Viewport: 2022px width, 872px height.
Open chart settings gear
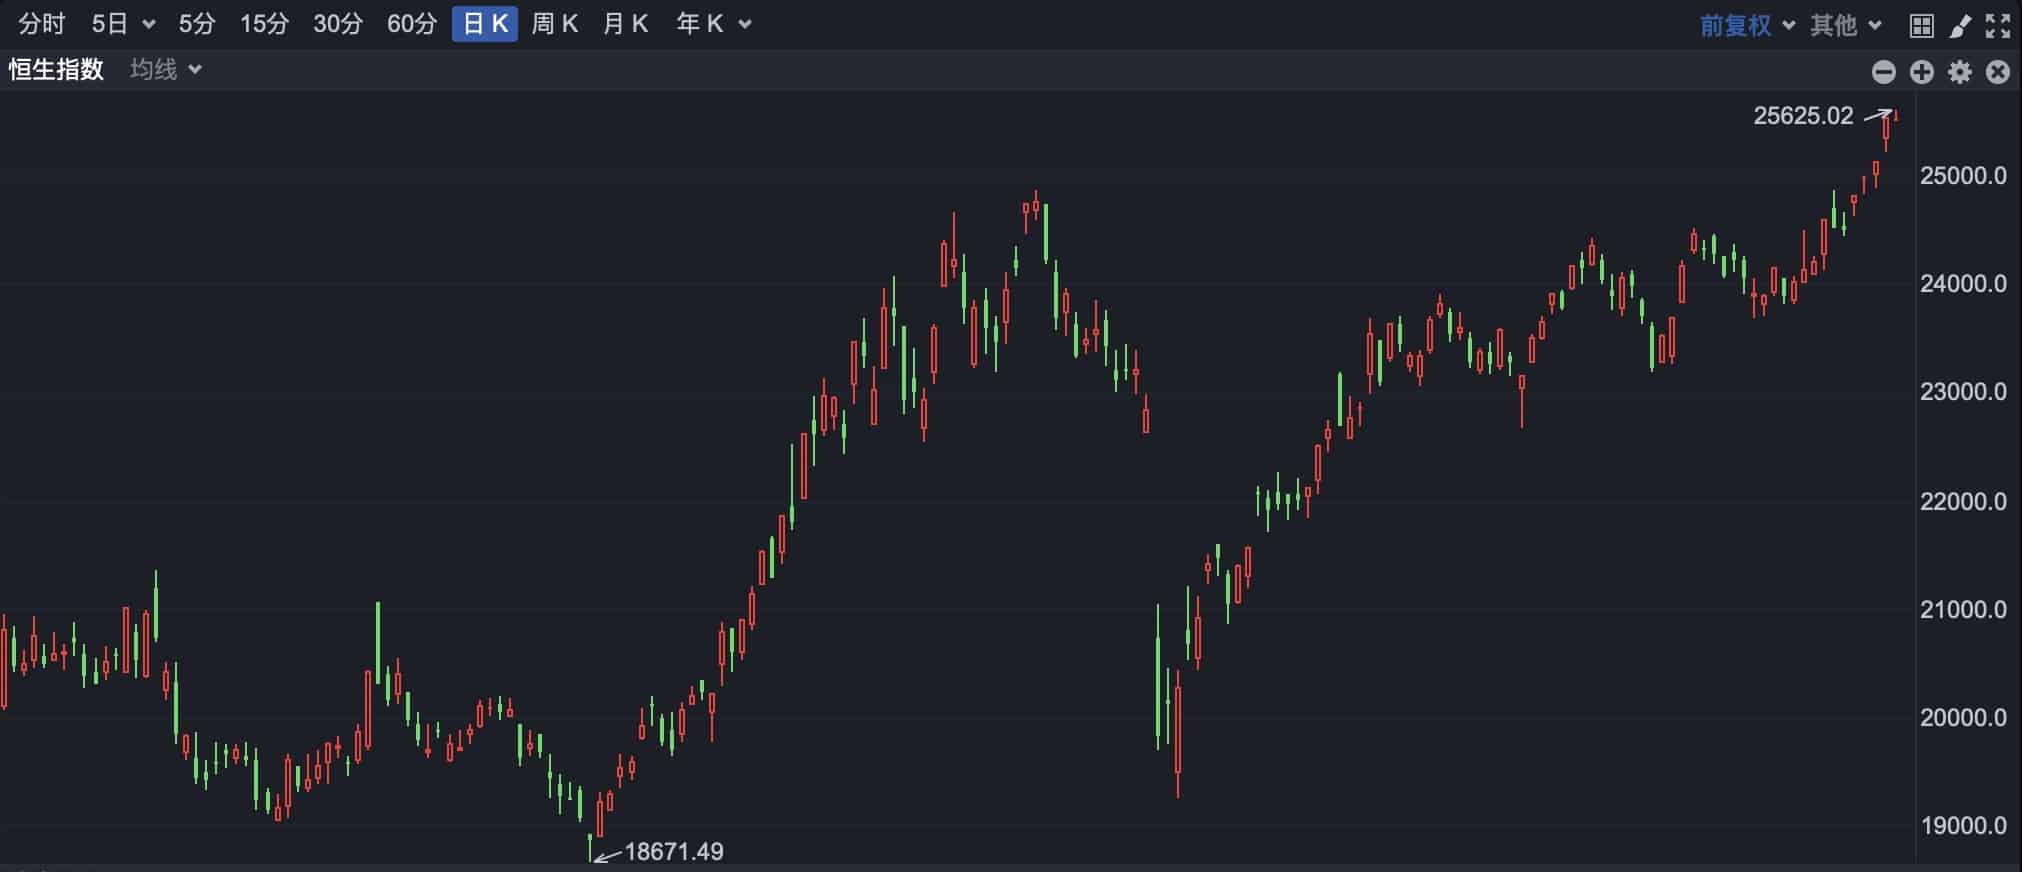tap(1960, 72)
